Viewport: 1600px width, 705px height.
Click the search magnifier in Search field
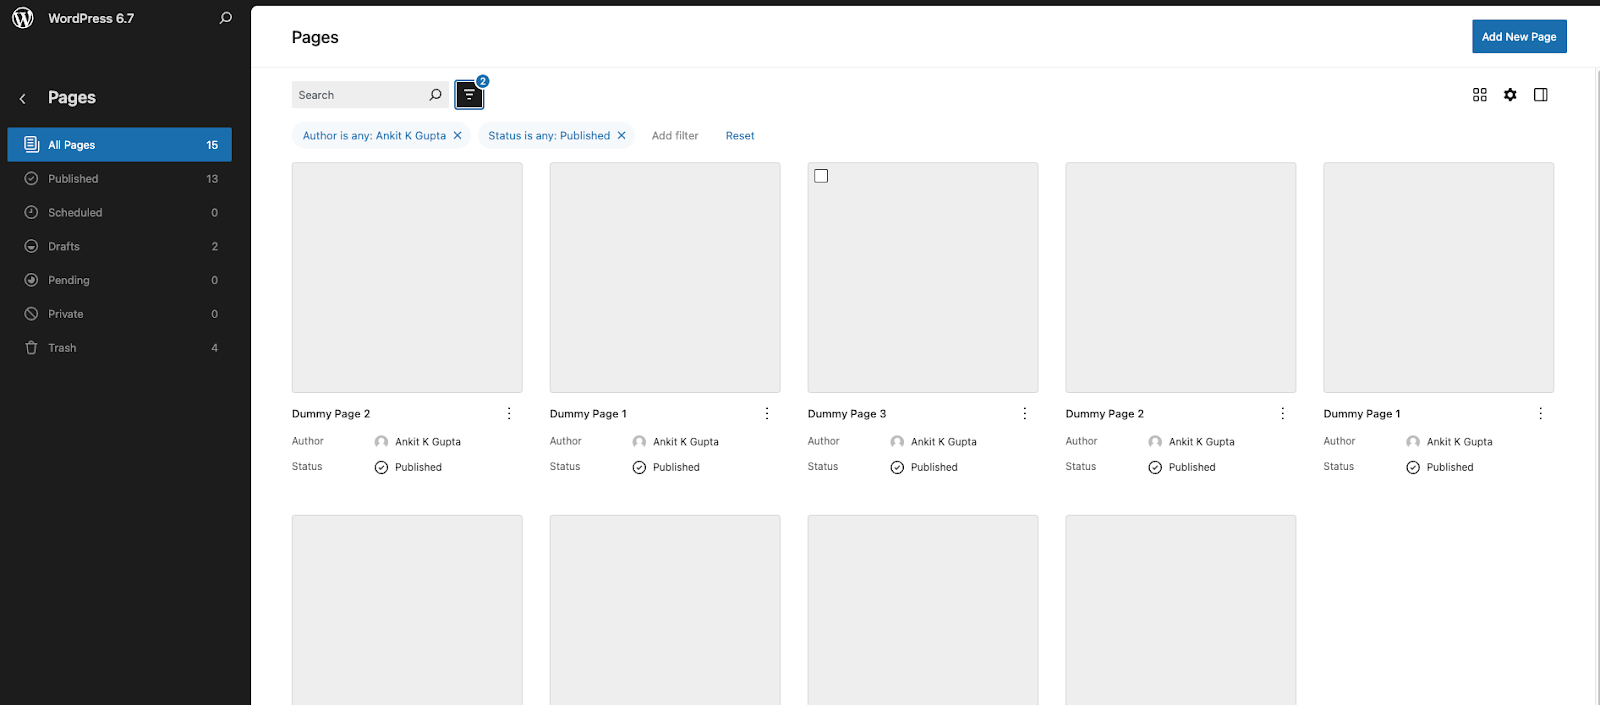click(435, 95)
